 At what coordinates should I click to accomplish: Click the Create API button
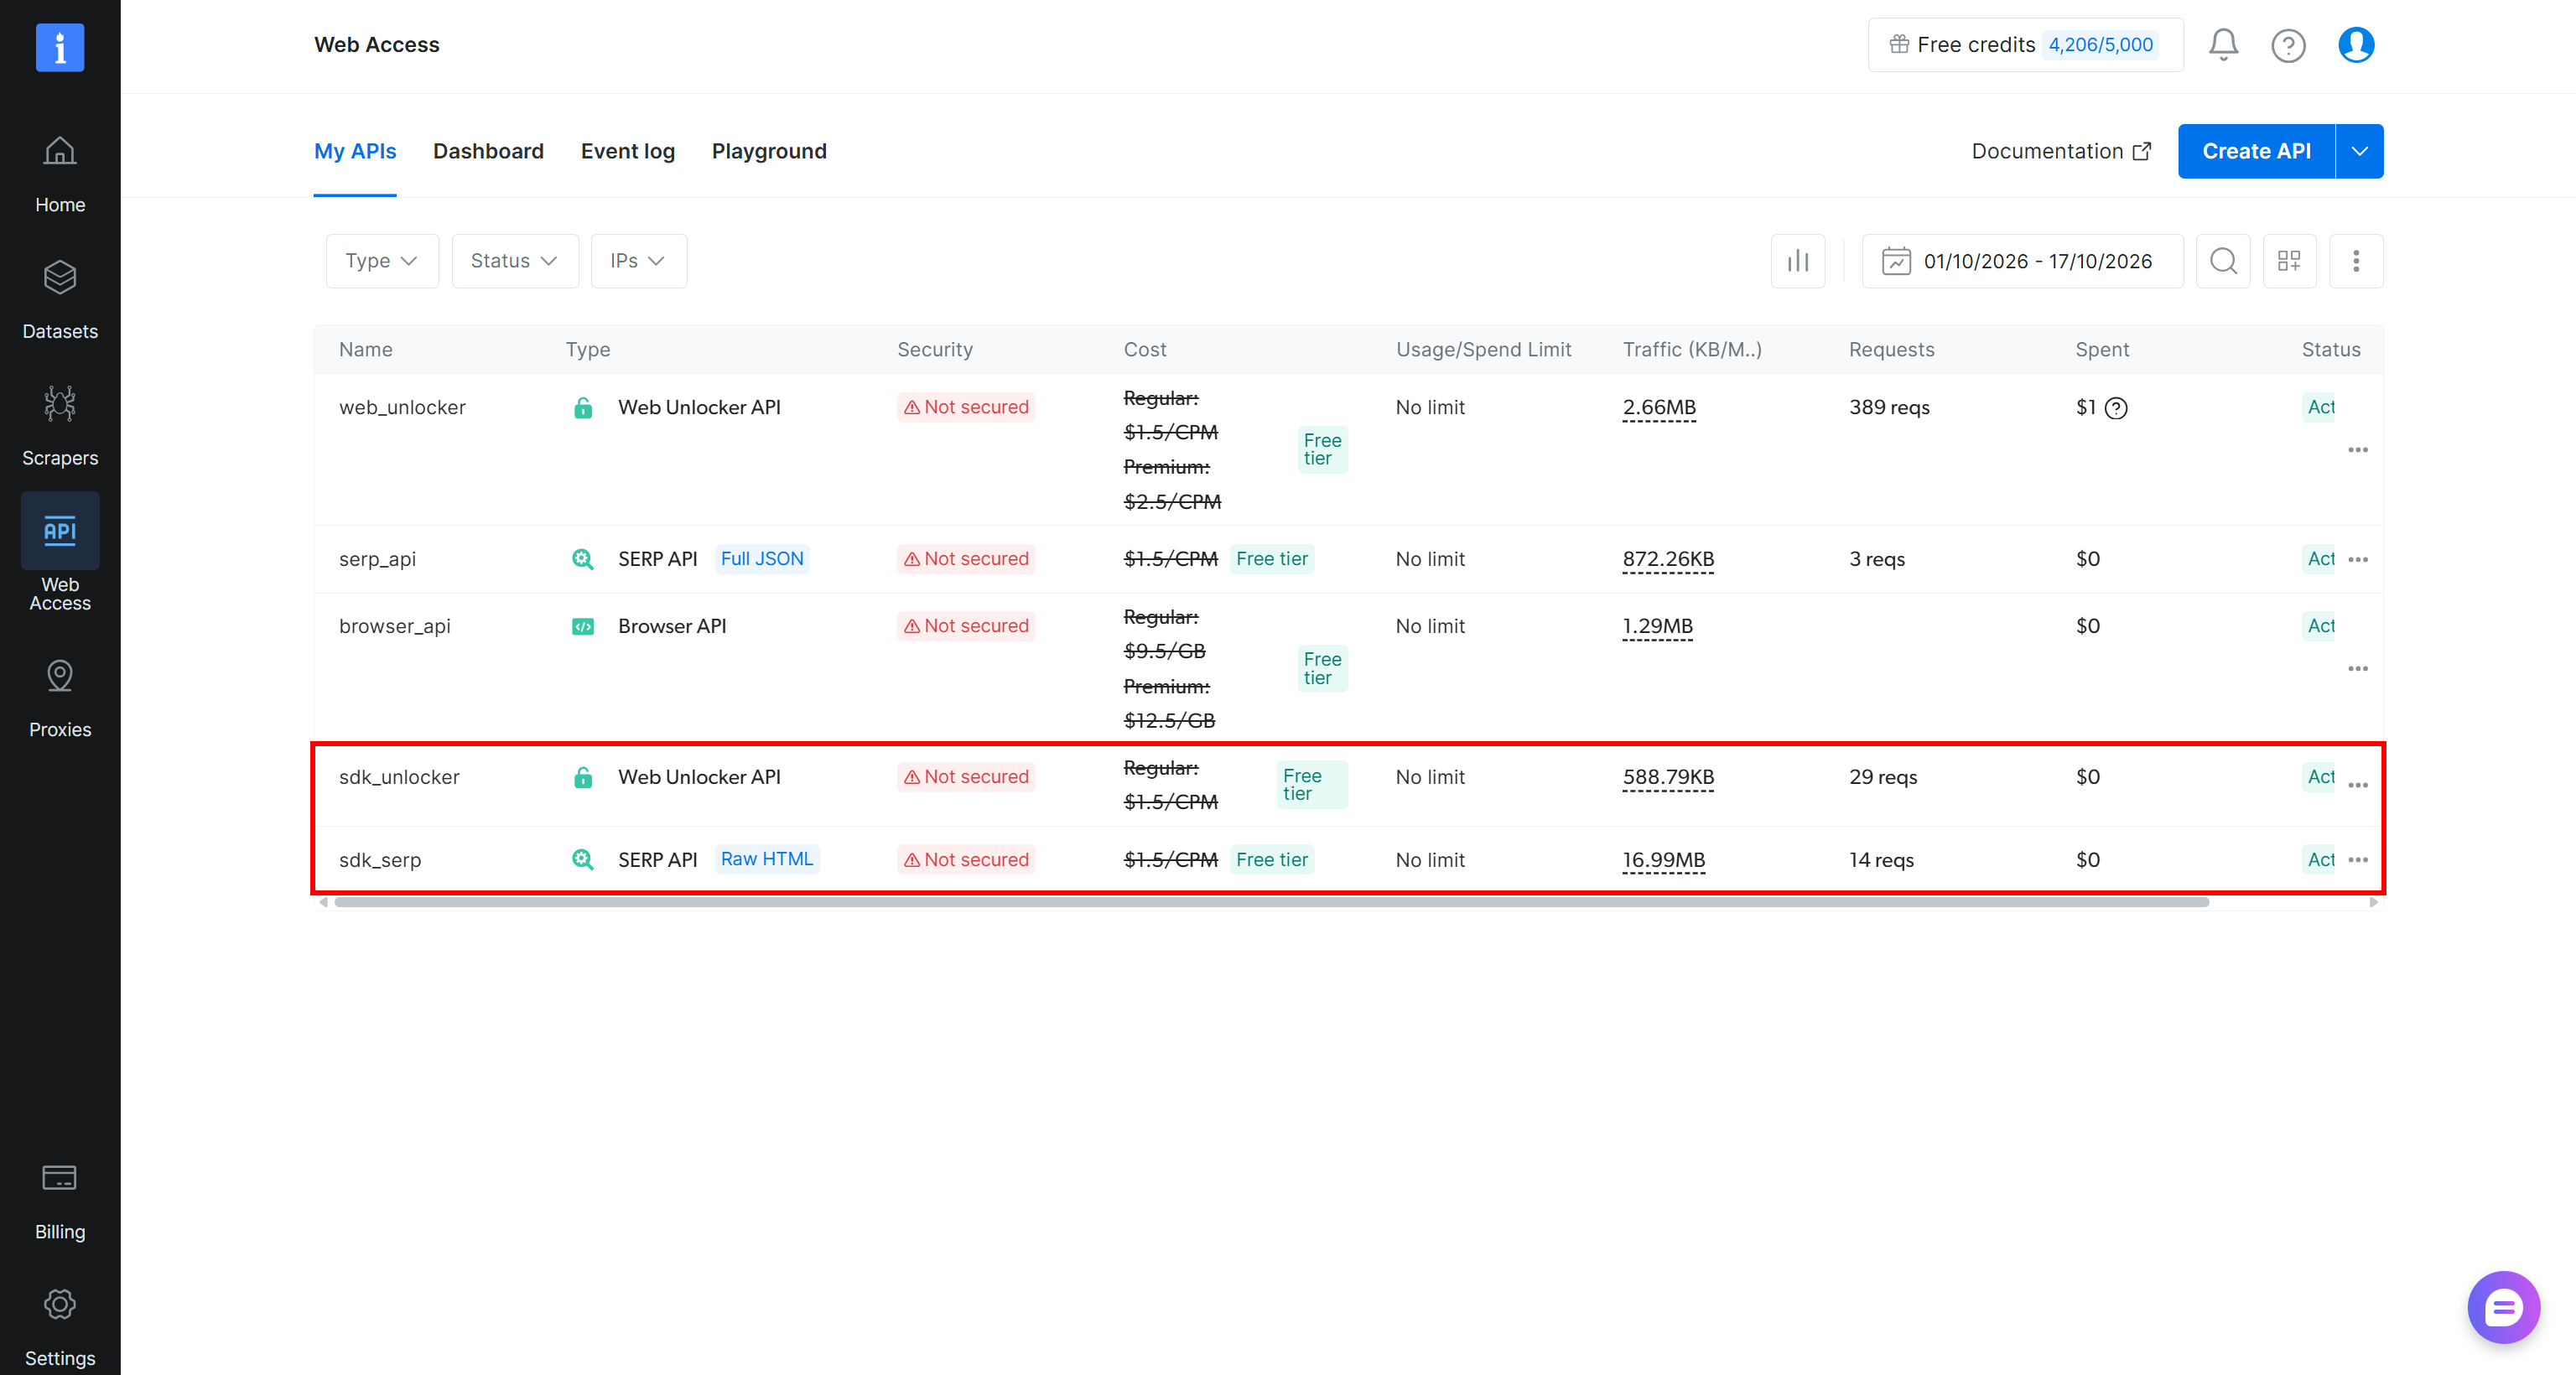tap(2256, 151)
